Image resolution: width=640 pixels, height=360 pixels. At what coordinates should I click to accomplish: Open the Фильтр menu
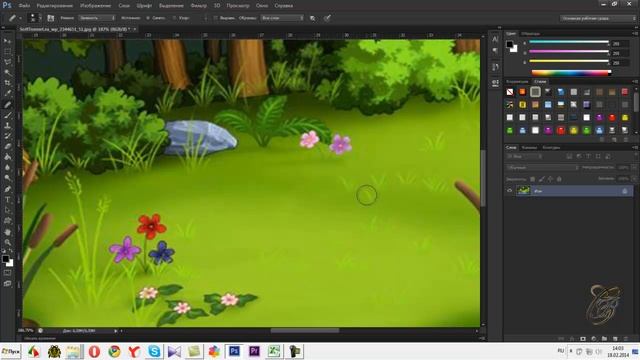[198, 6]
